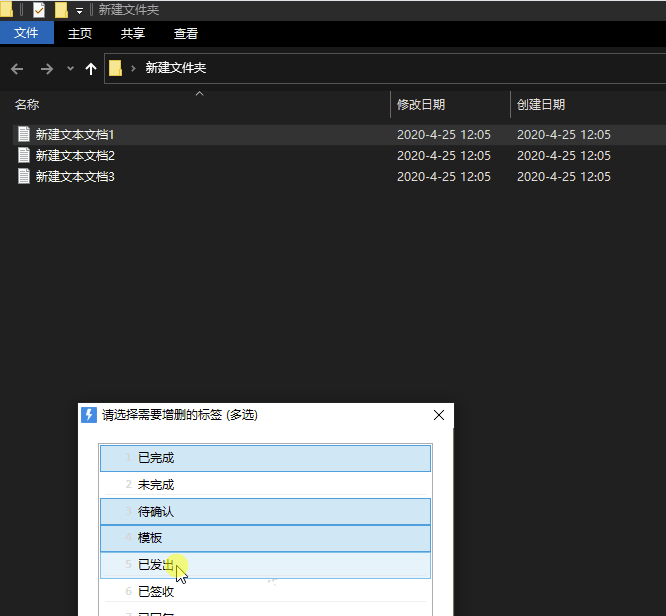Image resolution: width=666 pixels, height=616 pixels.
Task: Click the New Folder icon in title bar
Action: pyautogui.click(x=61, y=10)
